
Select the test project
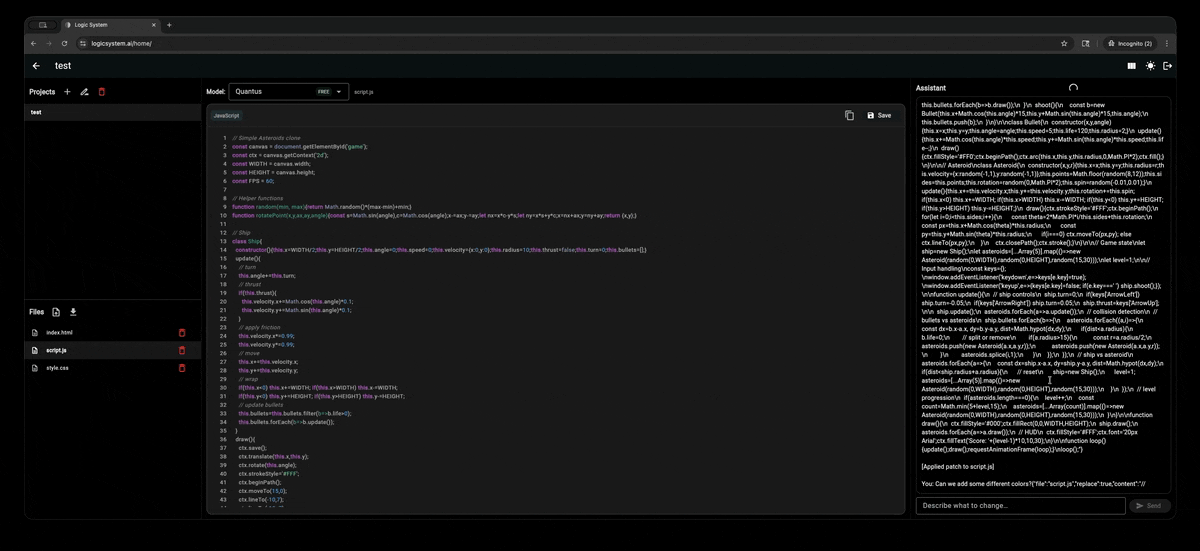tap(36, 113)
